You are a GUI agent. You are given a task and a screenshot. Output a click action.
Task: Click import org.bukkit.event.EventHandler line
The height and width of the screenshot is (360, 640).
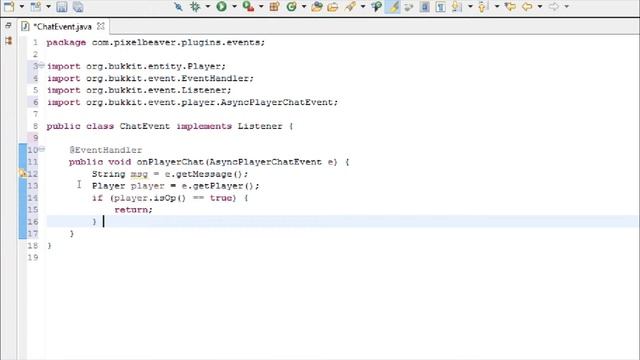150,78
